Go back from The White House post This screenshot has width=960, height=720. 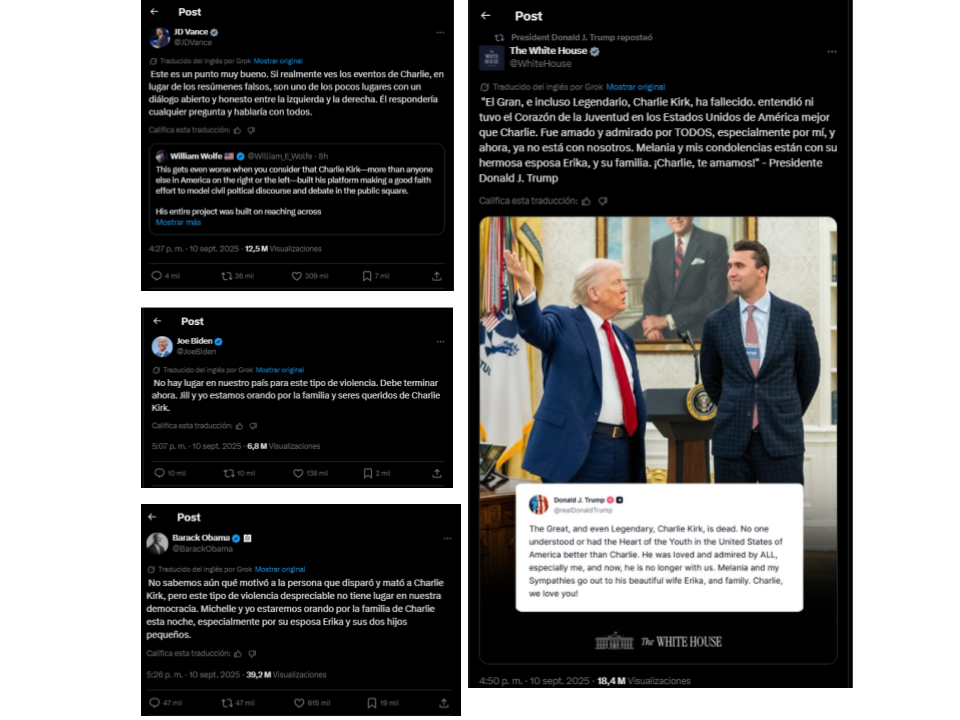click(x=486, y=16)
